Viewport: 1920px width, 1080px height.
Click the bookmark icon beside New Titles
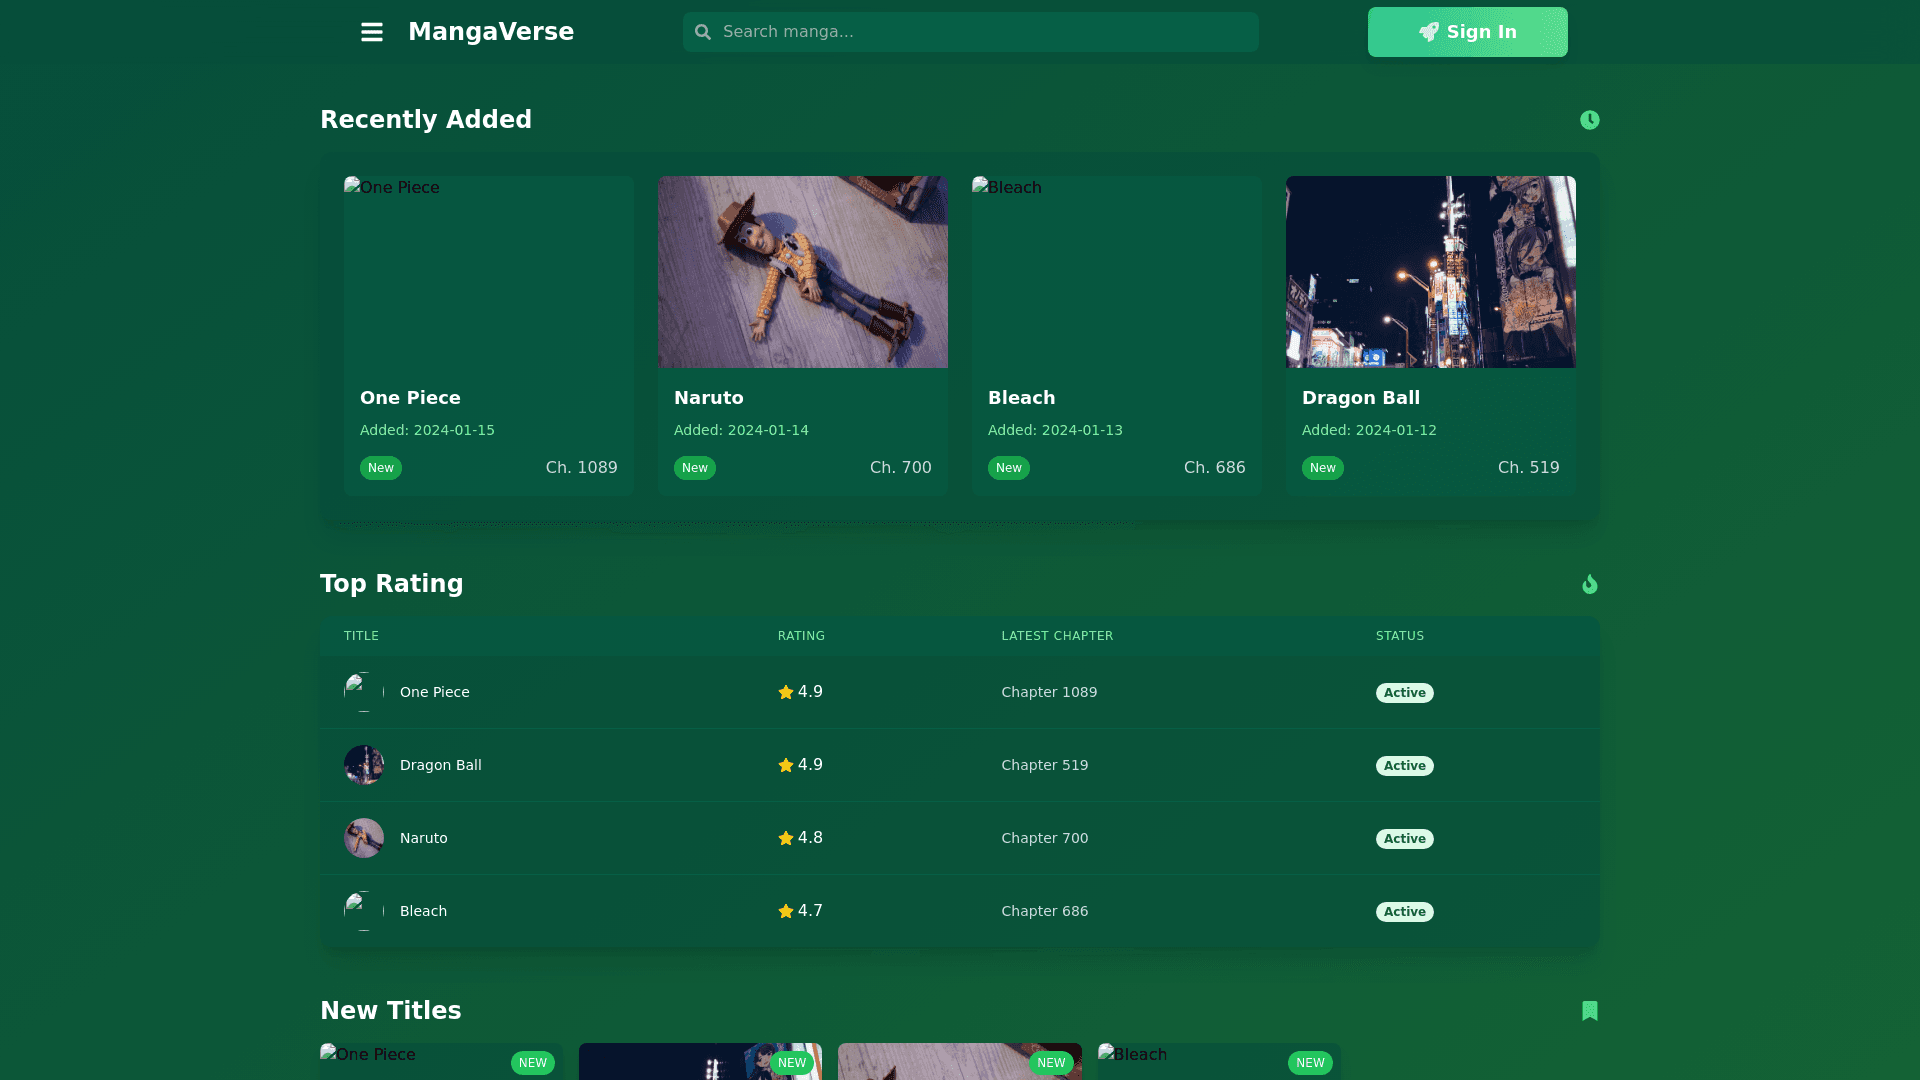coord(1589,1011)
